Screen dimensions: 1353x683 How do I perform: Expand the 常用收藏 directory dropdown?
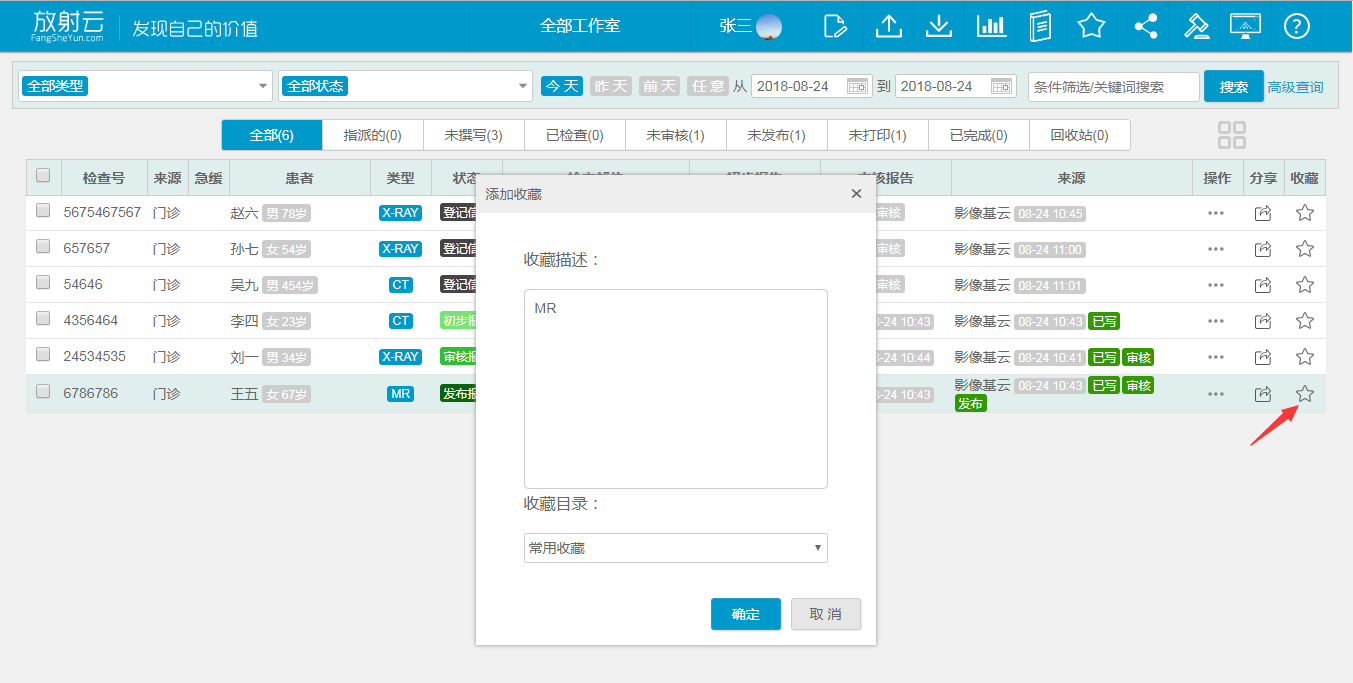click(675, 548)
